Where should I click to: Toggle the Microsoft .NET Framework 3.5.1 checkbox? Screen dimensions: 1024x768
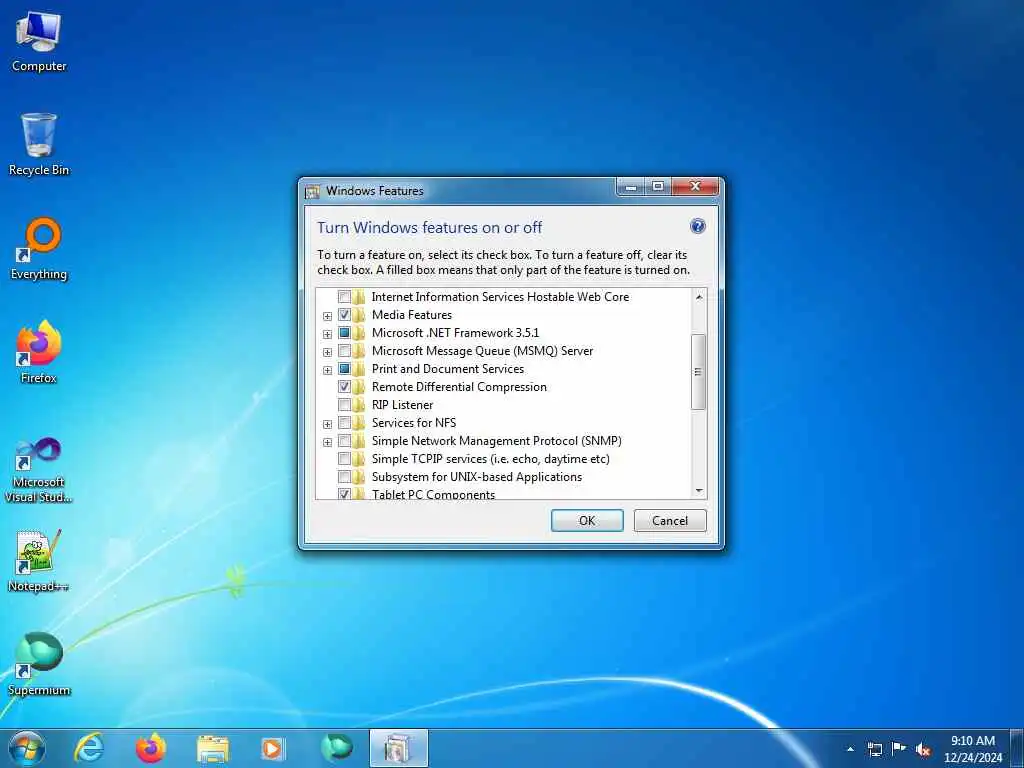pyautogui.click(x=344, y=333)
